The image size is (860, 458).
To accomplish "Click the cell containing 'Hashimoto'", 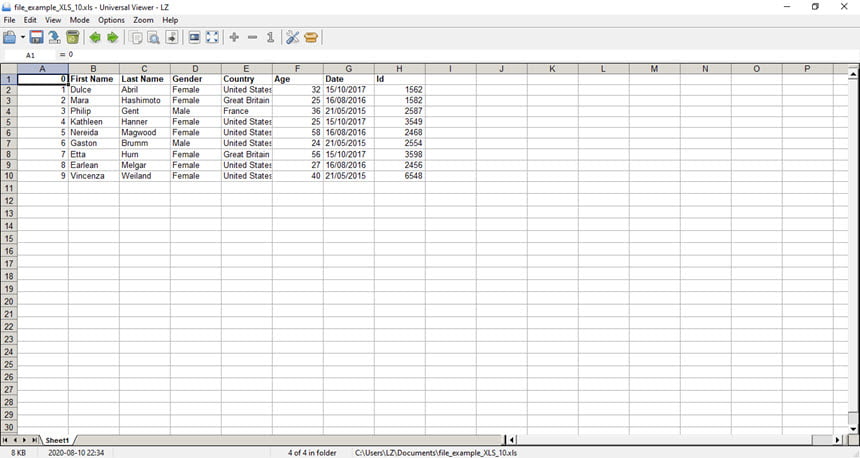I will coord(145,100).
